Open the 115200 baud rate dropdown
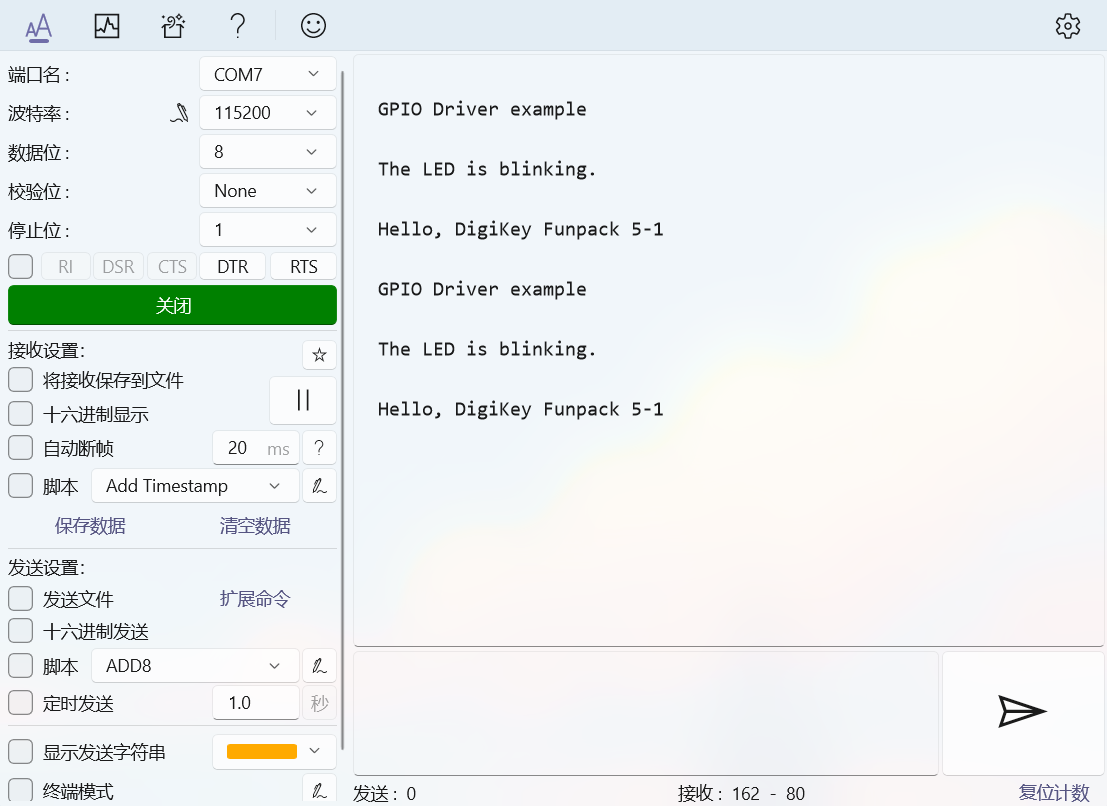The height and width of the screenshot is (806, 1107). [x=267, y=113]
